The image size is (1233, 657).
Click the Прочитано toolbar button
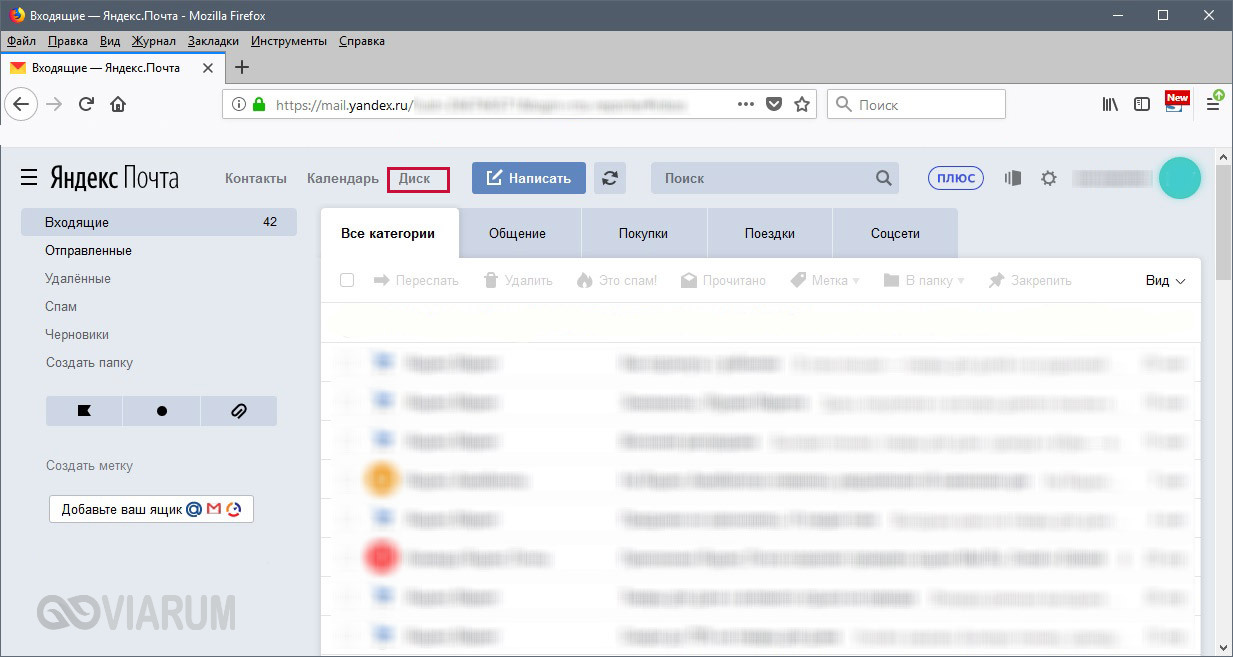[x=723, y=281]
